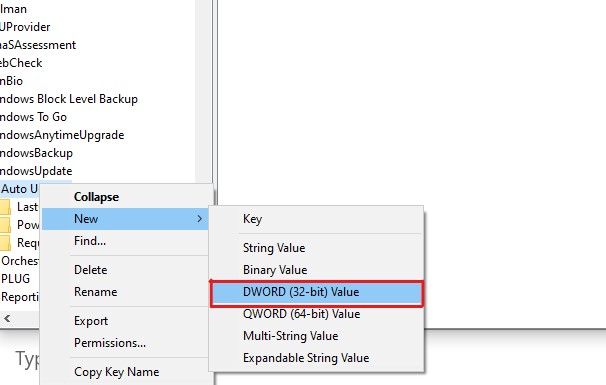Image resolution: width=606 pixels, height=385 pixels.
Task: Click the folder icon beside Req
Action: point(5,243)
